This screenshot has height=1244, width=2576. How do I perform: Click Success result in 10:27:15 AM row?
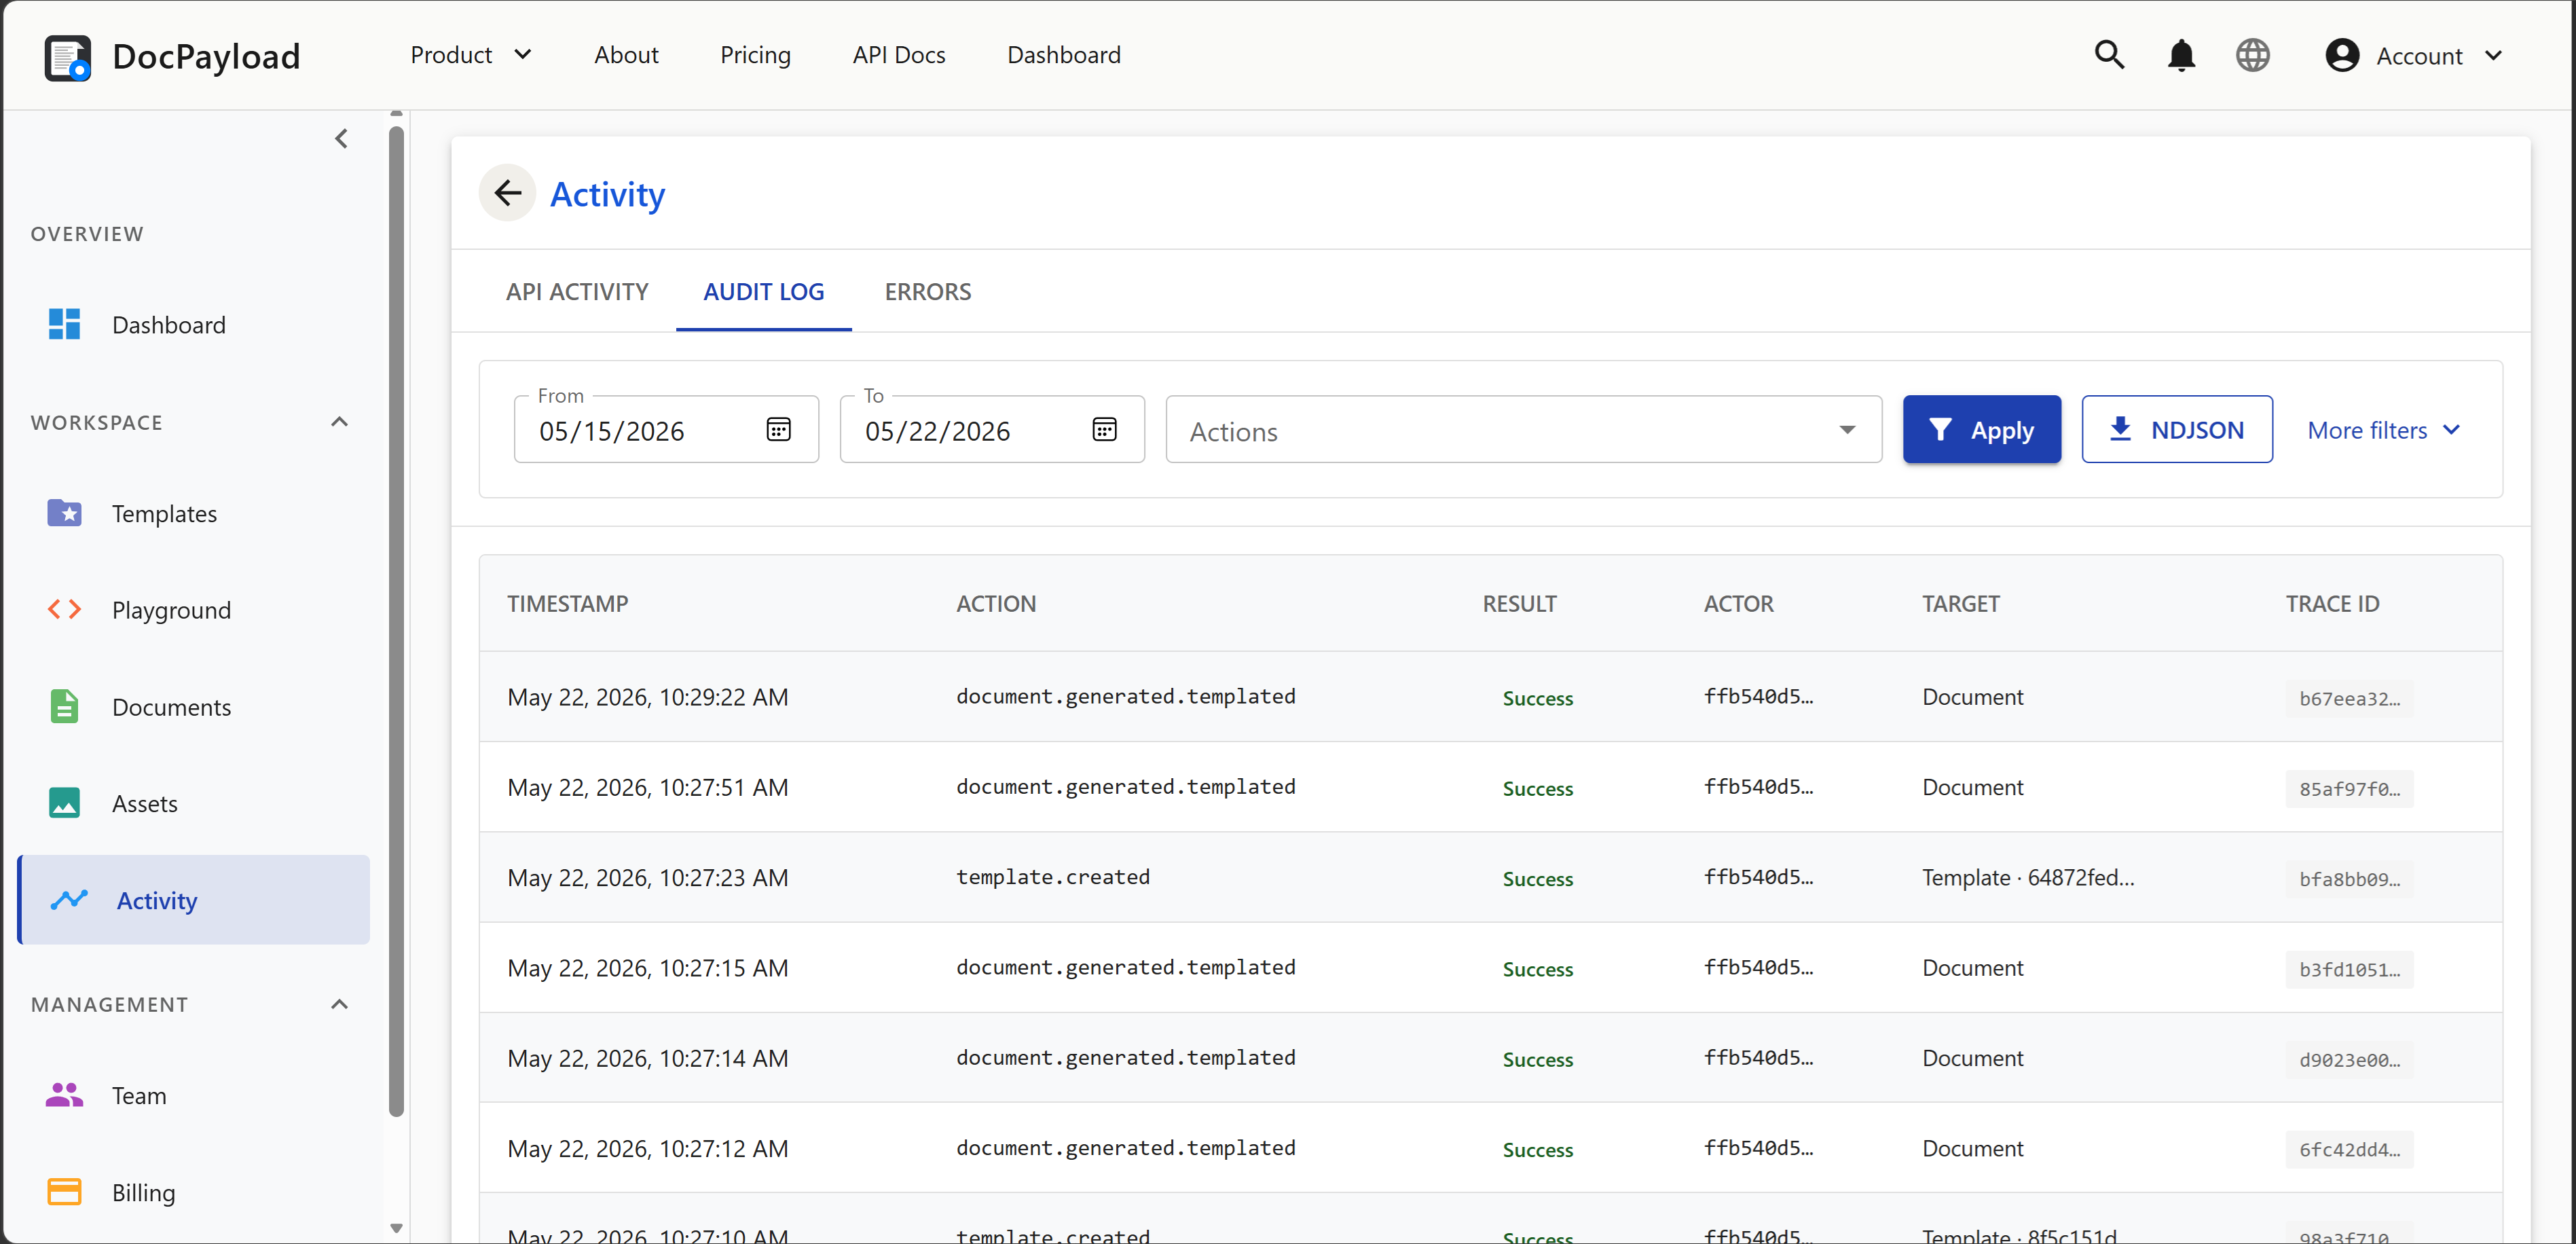click(x=1537, y=969)
